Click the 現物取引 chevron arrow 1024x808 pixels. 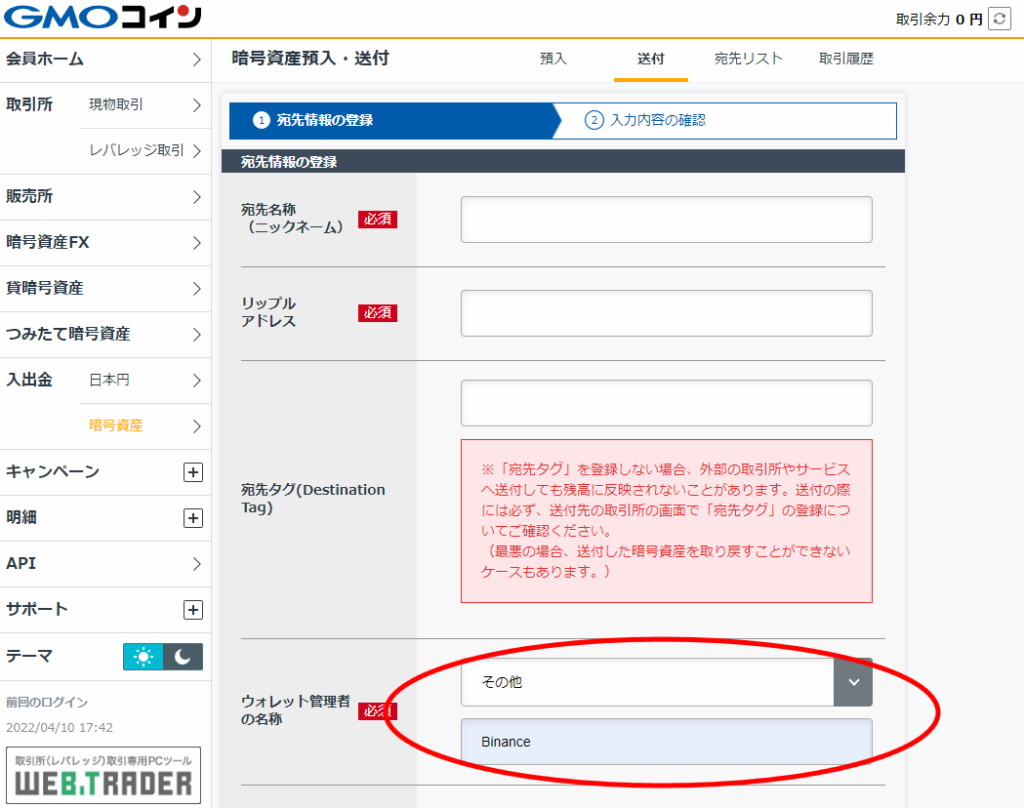(197, 105)
